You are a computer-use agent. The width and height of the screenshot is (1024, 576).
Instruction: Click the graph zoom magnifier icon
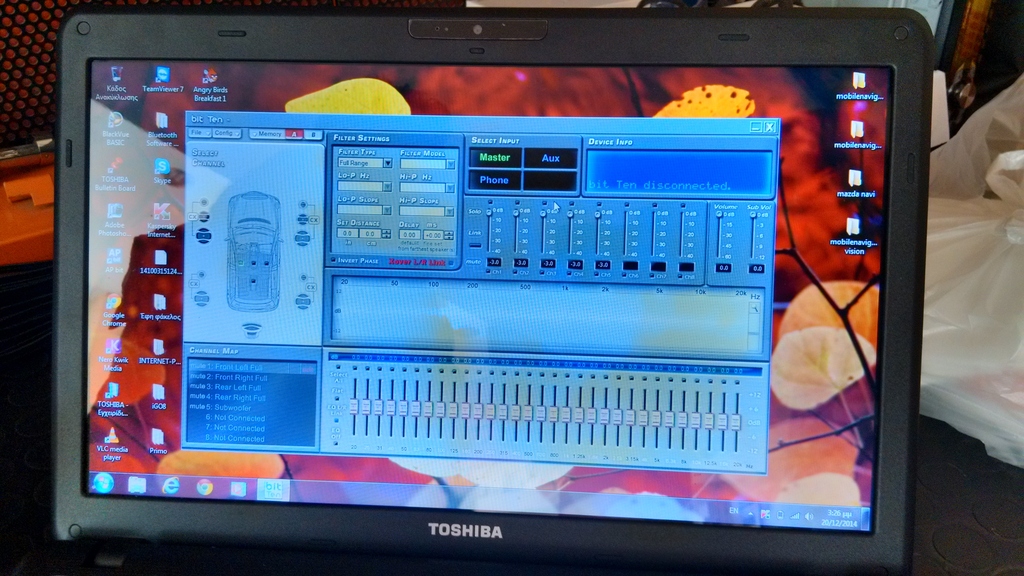pos(754,309)
